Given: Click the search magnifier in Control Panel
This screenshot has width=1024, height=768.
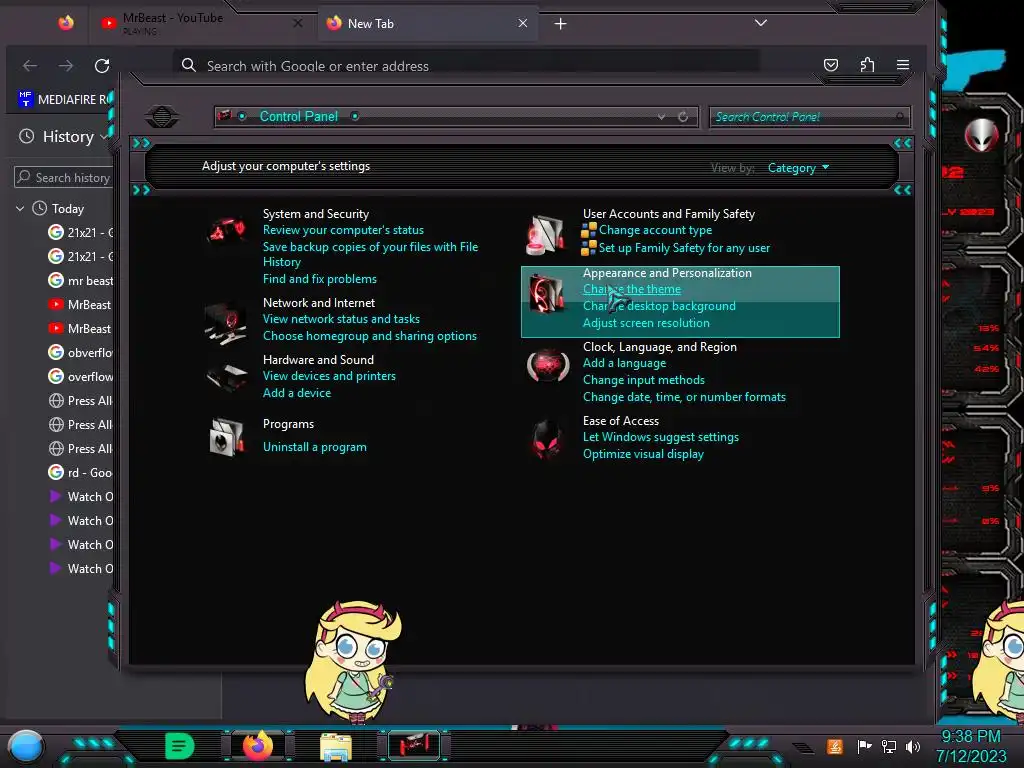Looking at the screenshot, I should (x=900, y=117).
